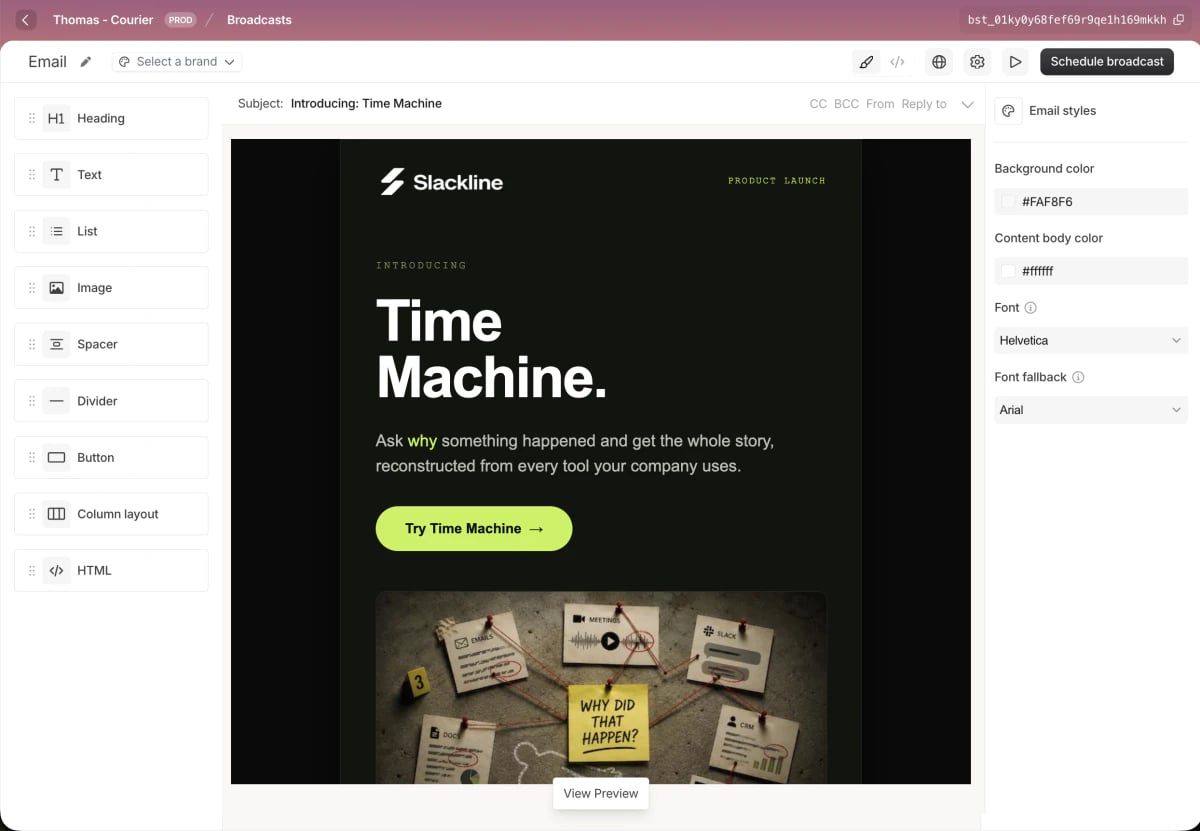Viewport: 1200px width, 831px height.
Task: Switch to the code view editor
Action: 898,62
